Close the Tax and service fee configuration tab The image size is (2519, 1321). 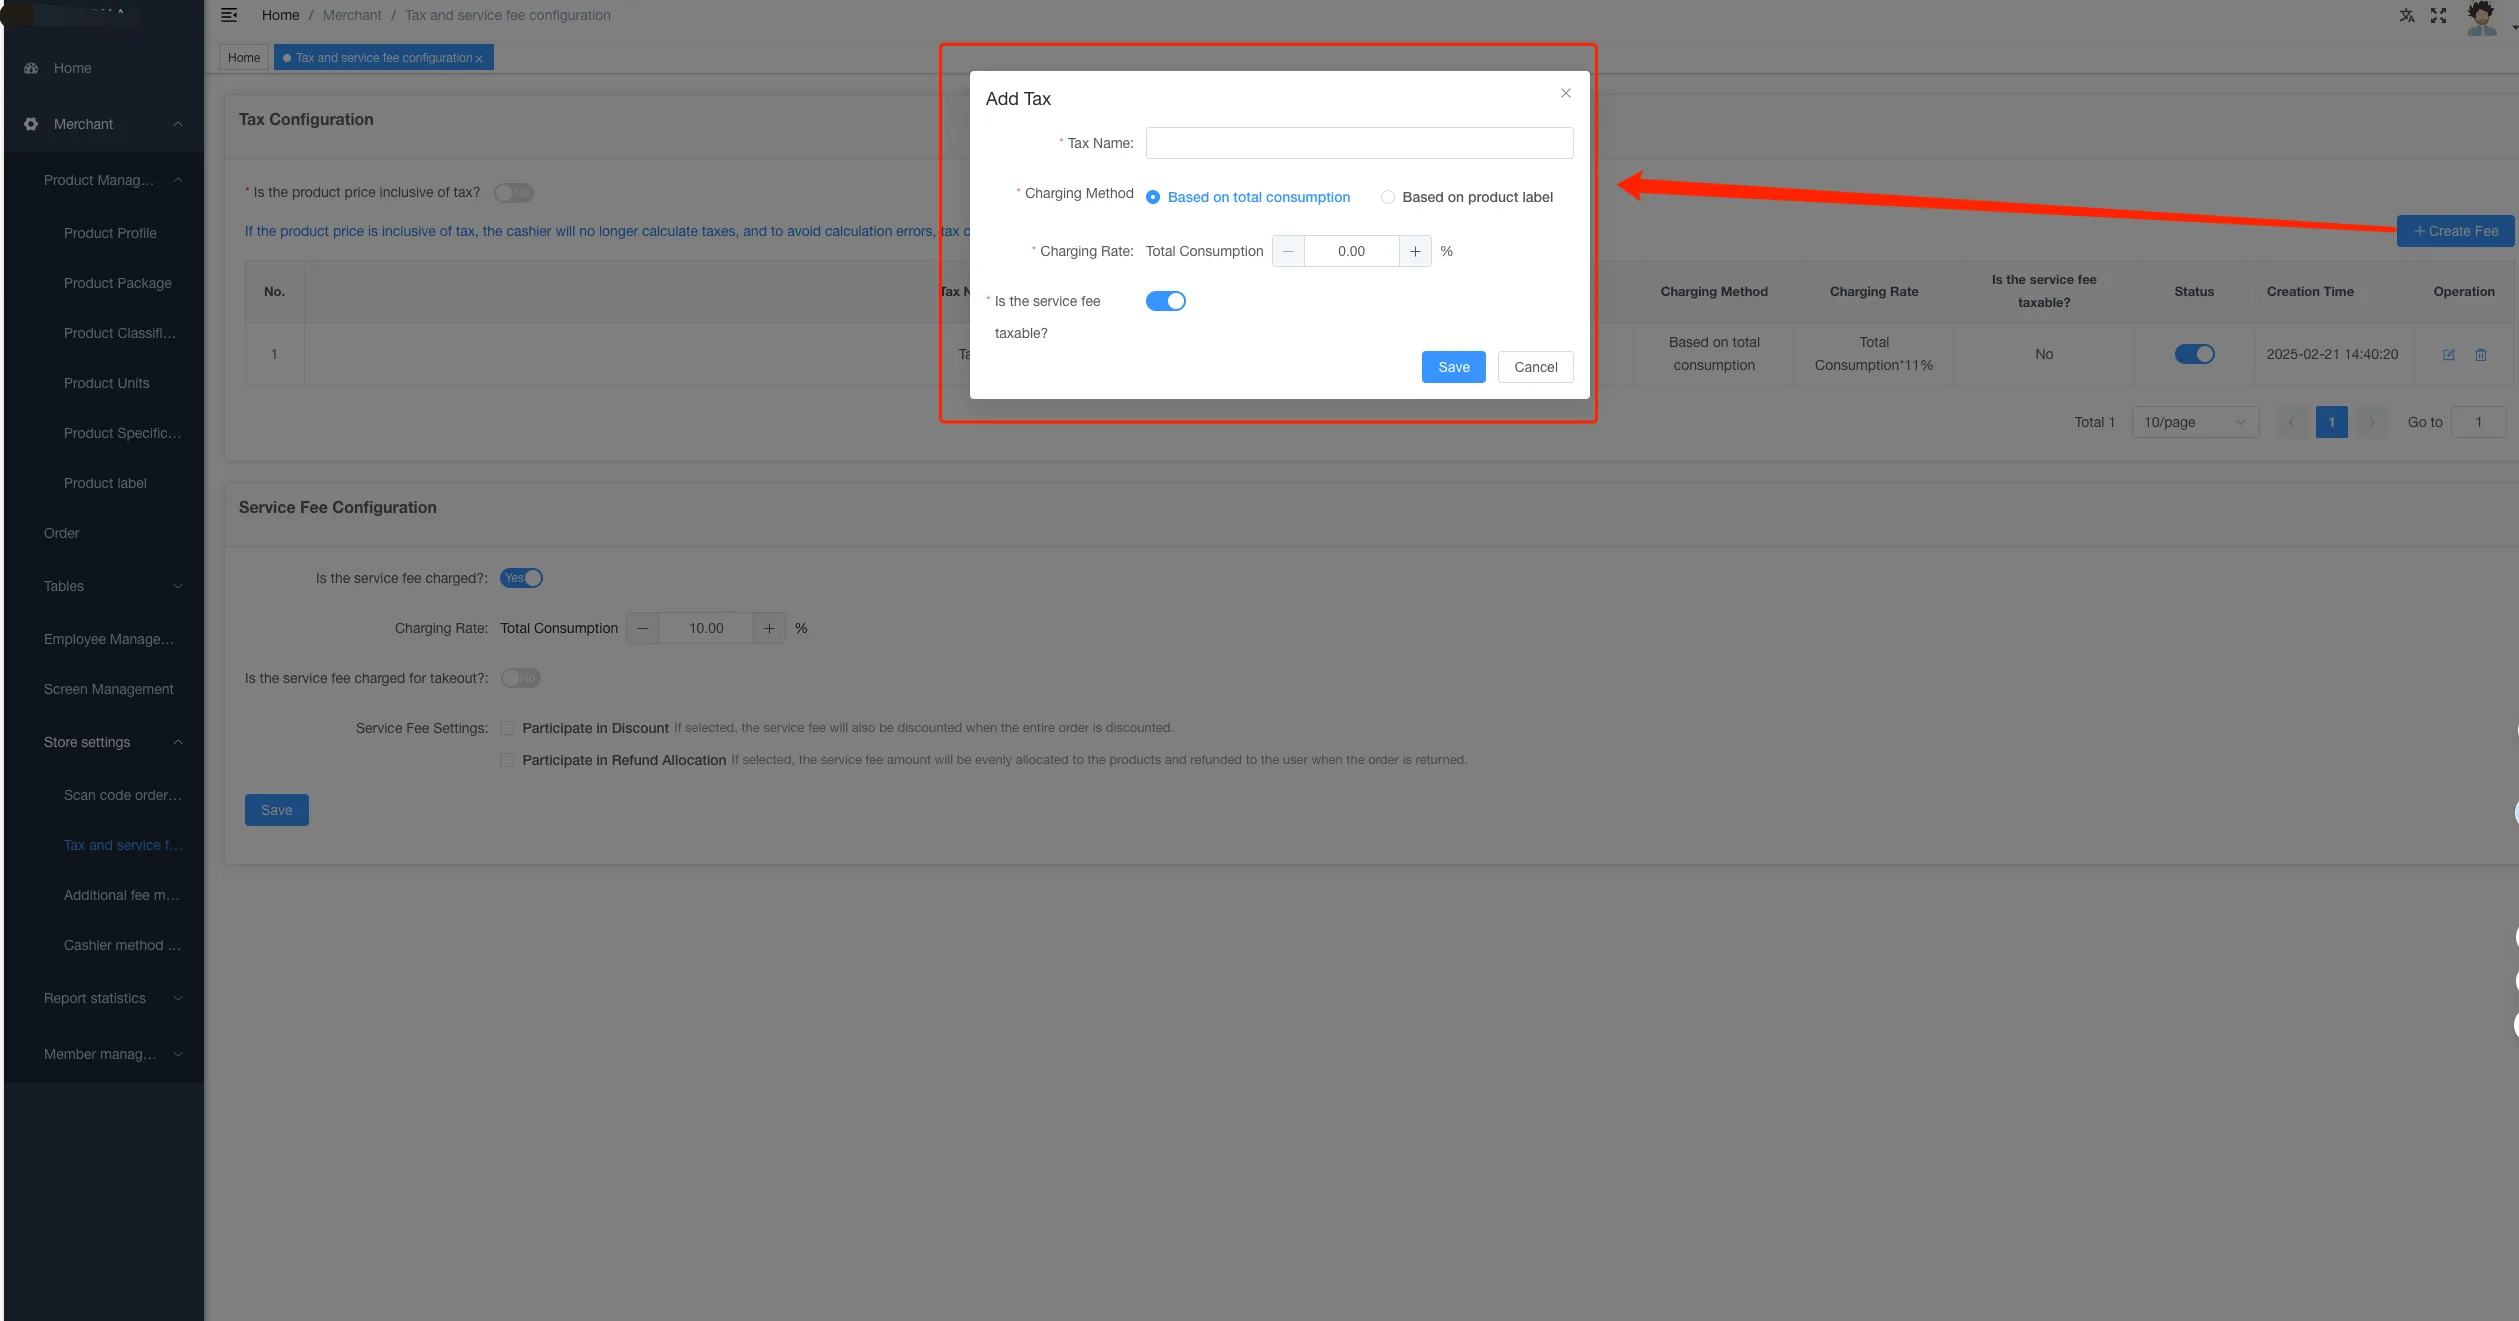pos(479,59)
